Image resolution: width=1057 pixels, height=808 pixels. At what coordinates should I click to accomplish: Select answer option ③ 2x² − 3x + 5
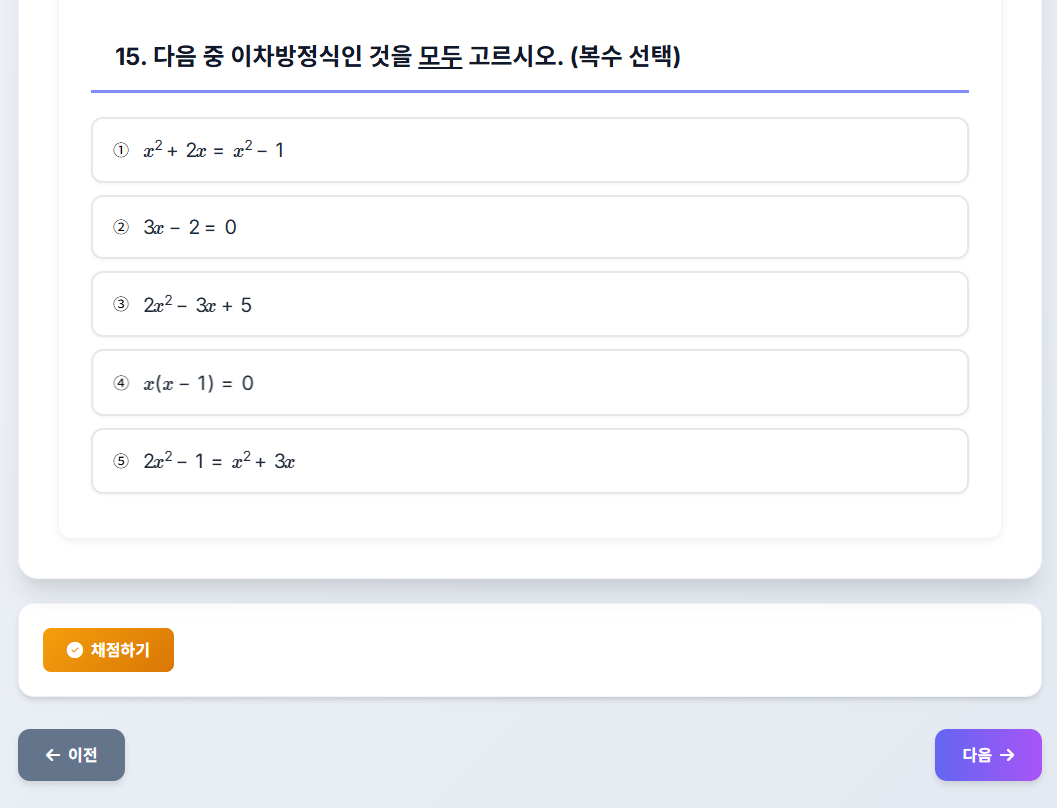tap(530, 304)
